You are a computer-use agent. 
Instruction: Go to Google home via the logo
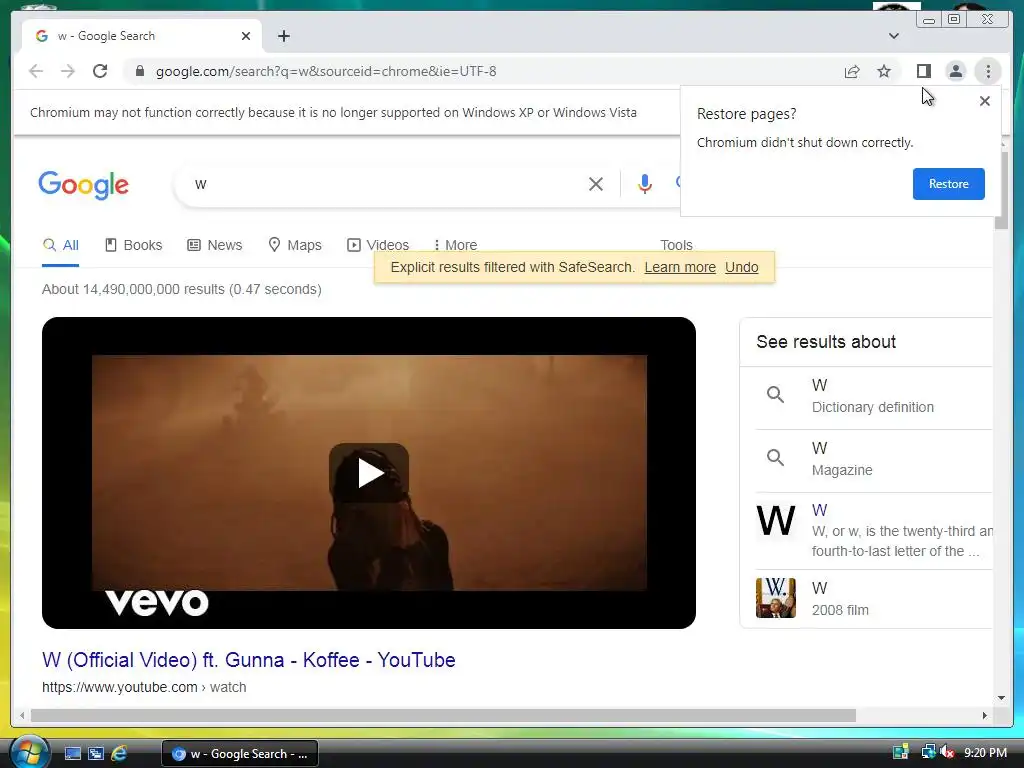84,185
